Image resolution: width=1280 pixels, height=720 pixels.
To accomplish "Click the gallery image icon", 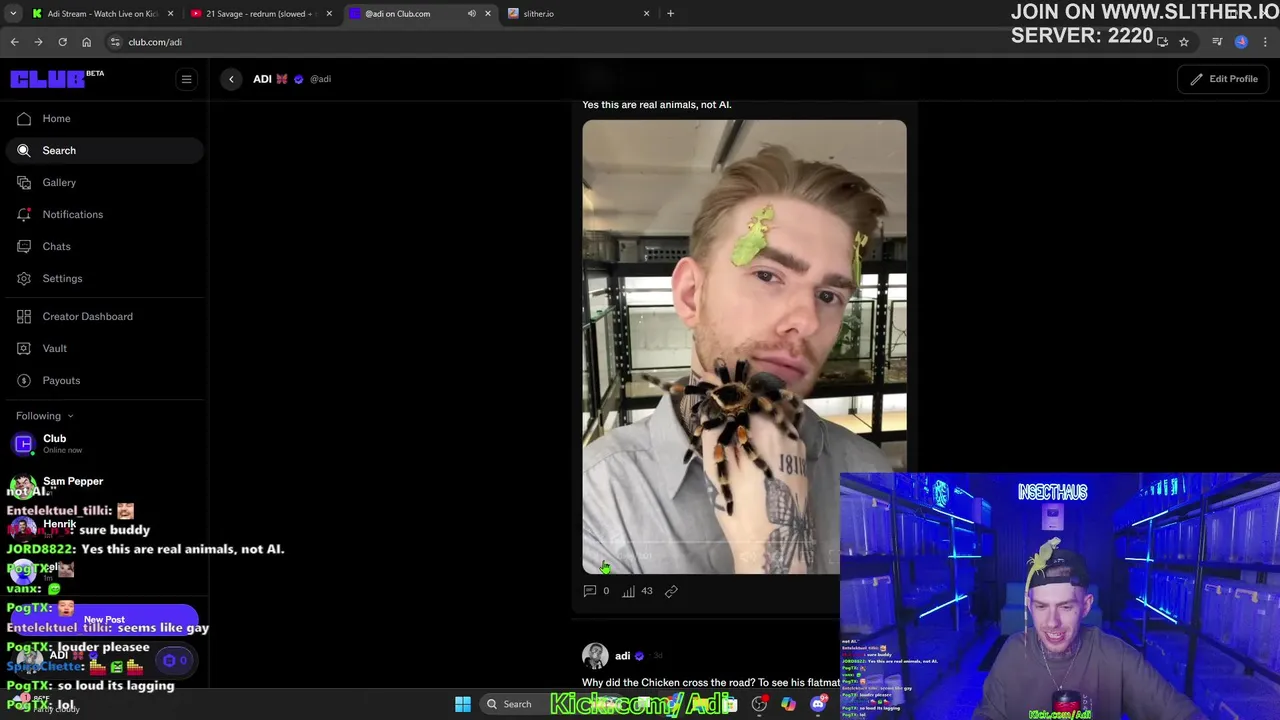I will (x=24, y=182).
